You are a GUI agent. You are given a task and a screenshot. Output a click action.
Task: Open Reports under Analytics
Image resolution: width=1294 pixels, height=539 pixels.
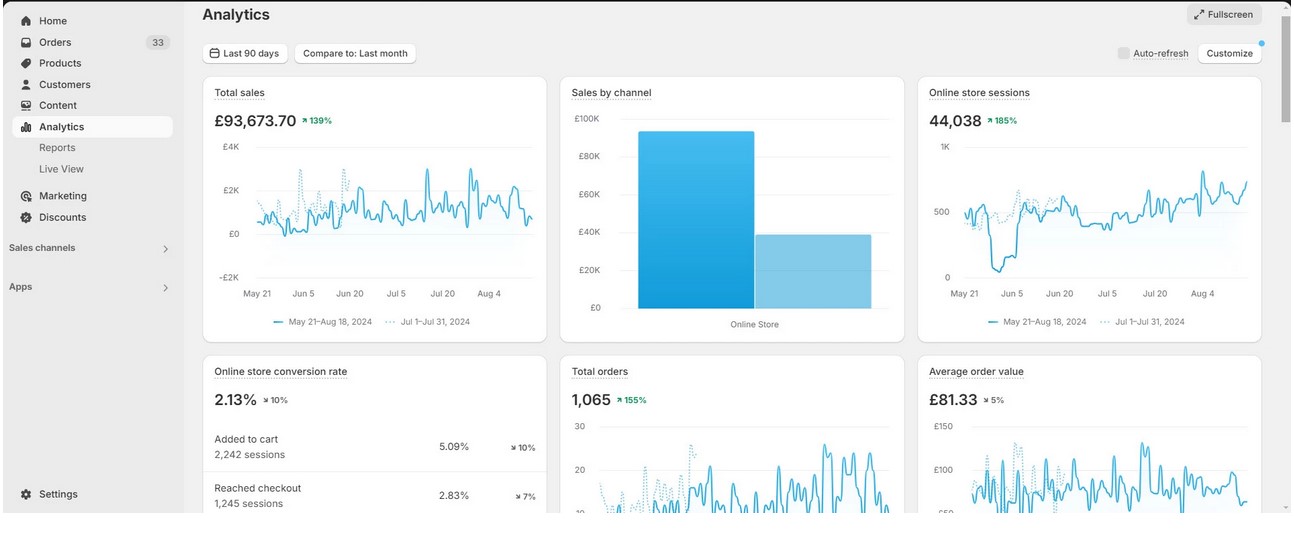click(57, 148)
